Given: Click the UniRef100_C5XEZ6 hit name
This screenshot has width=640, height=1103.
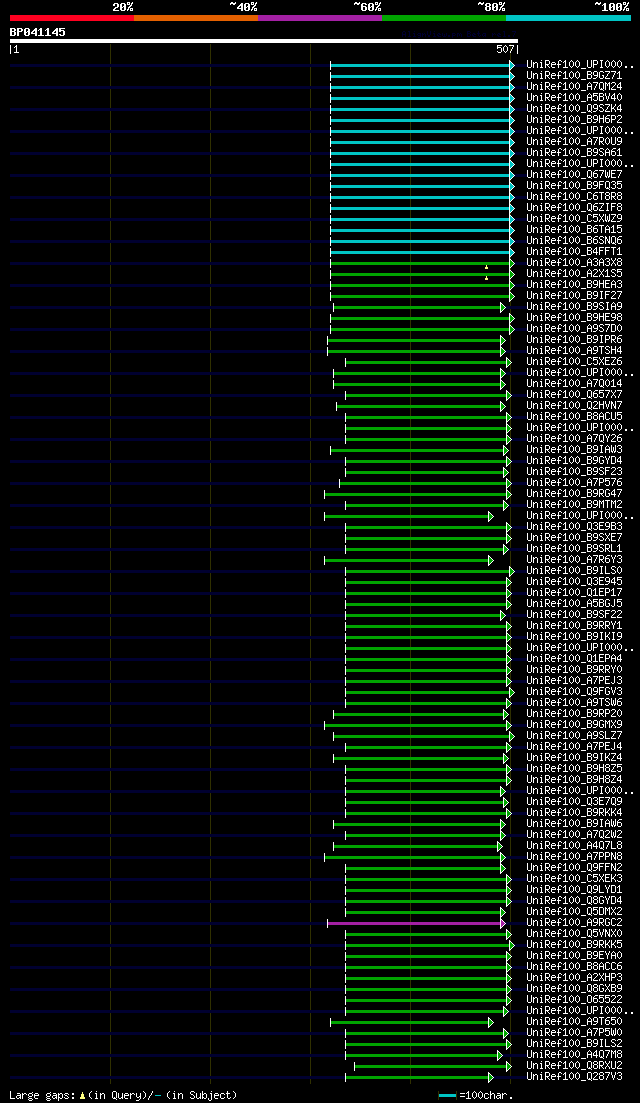Looking at the screenshot, I should click(574, 362).
